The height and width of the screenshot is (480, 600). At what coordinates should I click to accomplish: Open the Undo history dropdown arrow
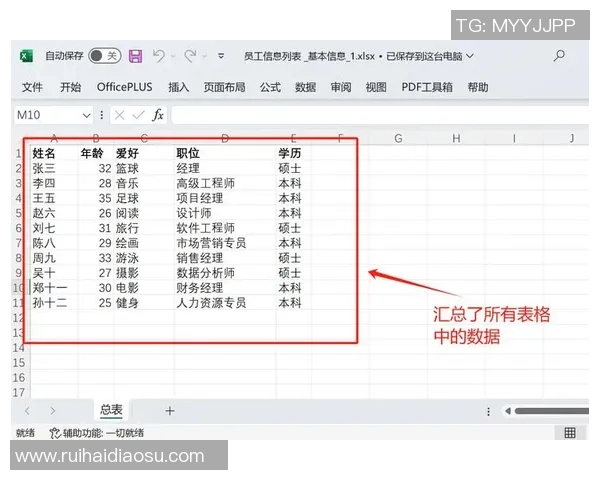(173, 56)
